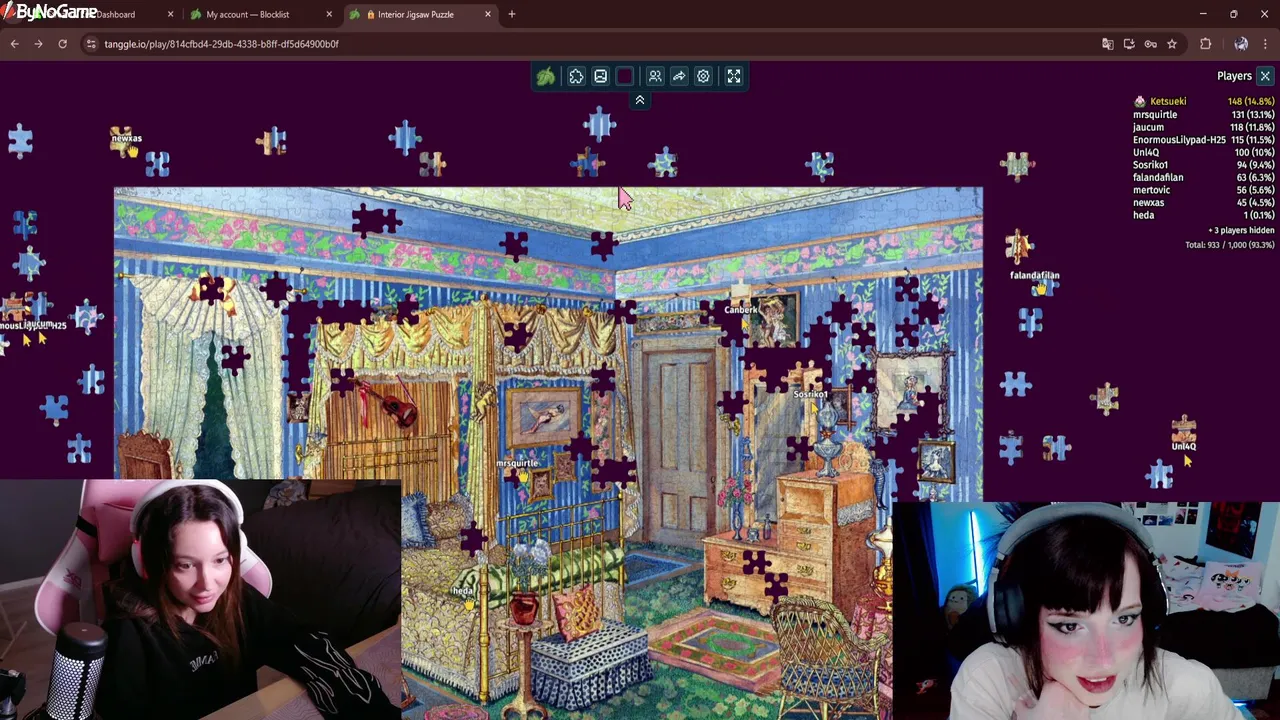Screen dimensions: 1280x720
Task: Show the puzzle preview image
Action: pyautogui.click(x=600, y=76)
